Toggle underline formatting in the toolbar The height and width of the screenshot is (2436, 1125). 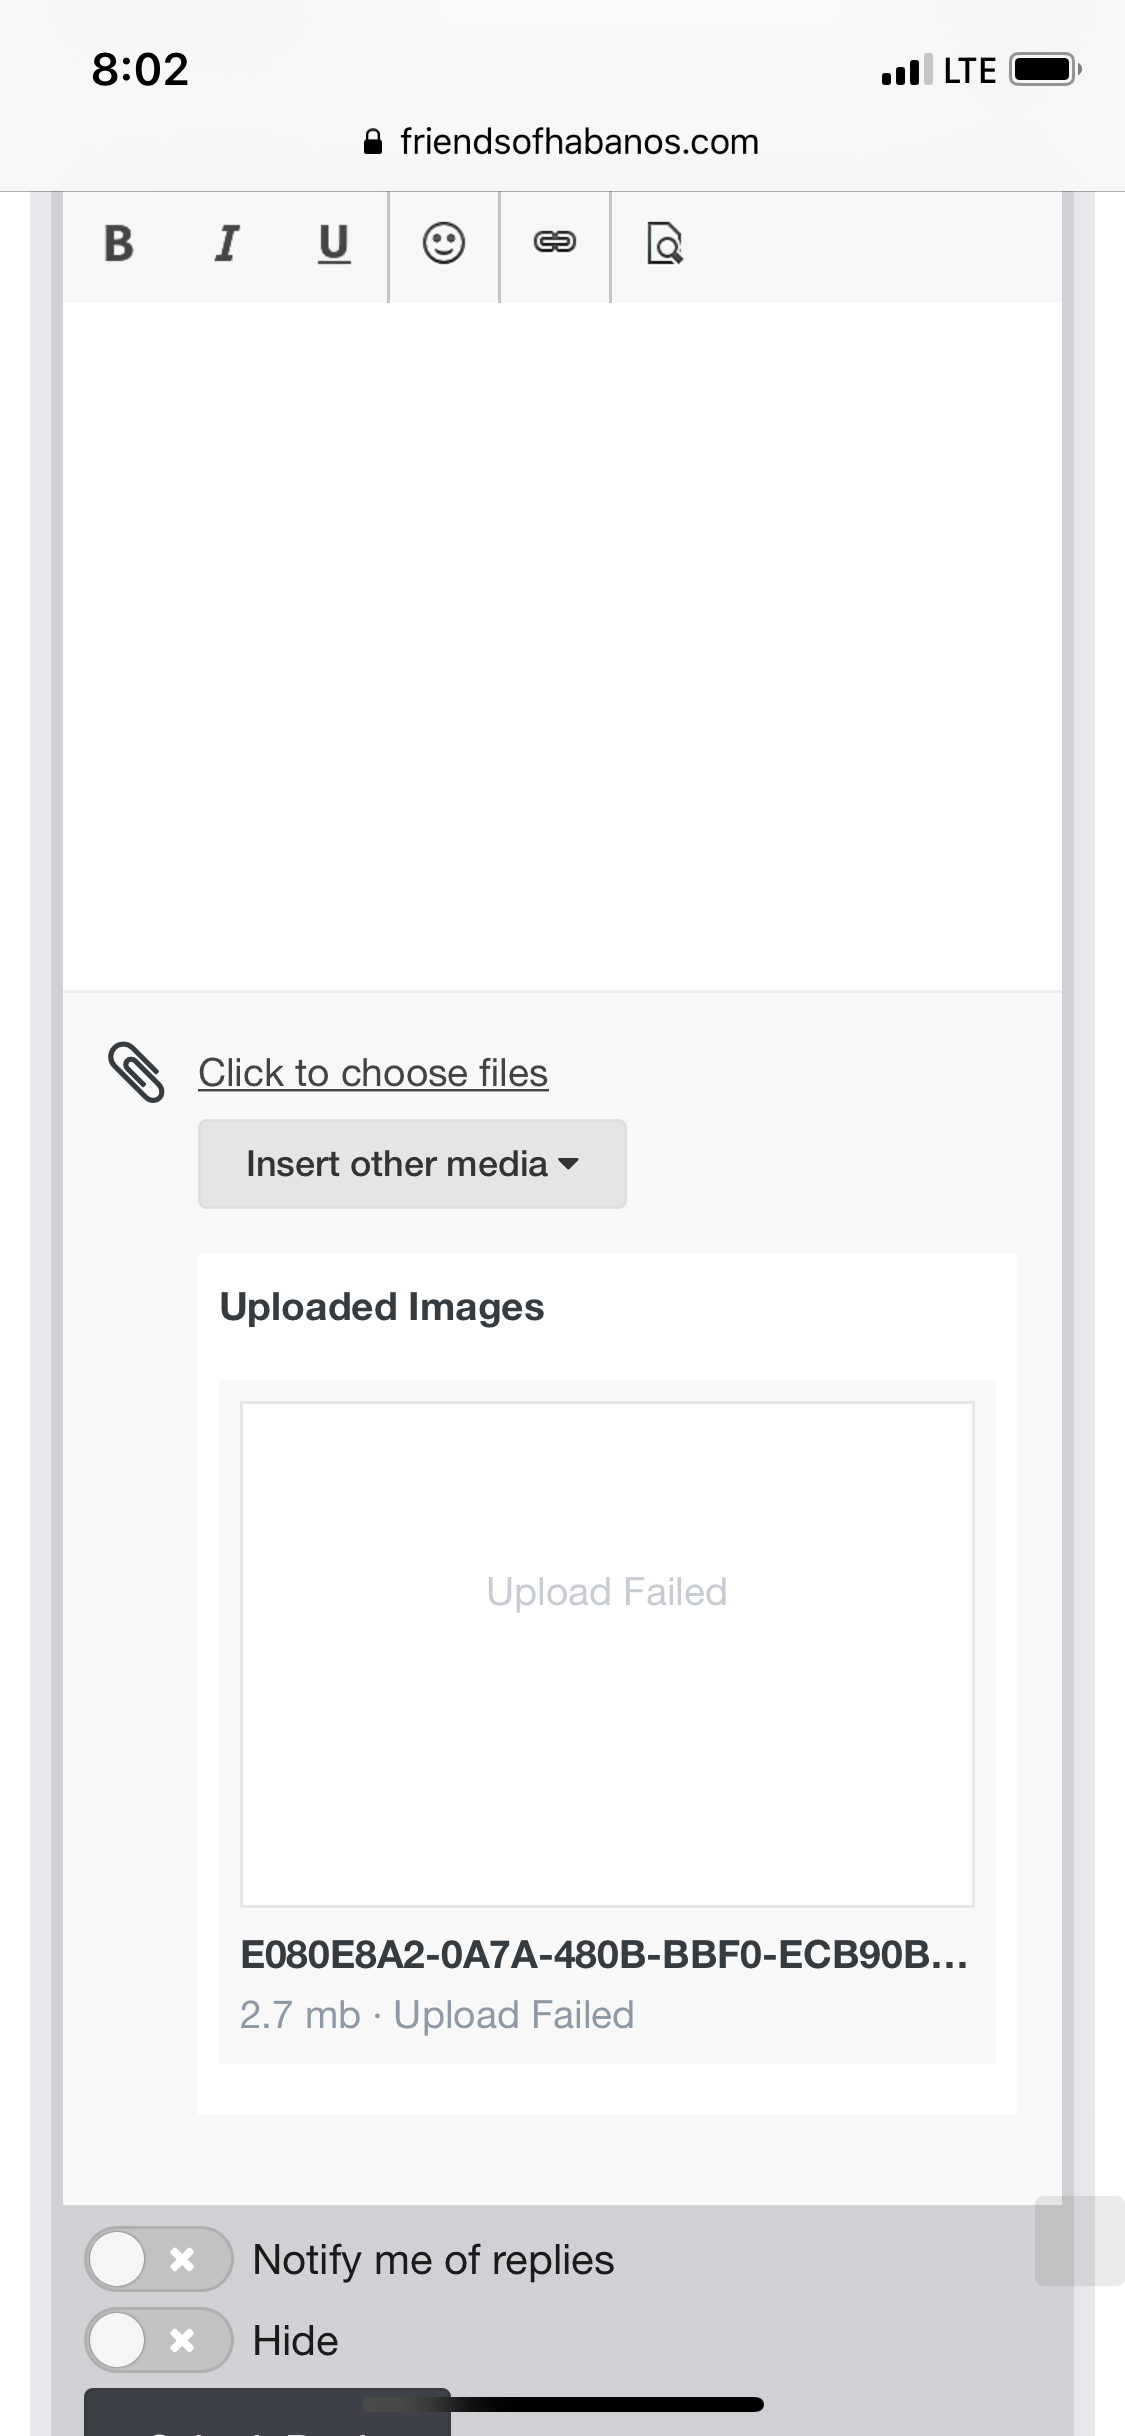pos(333,243)
